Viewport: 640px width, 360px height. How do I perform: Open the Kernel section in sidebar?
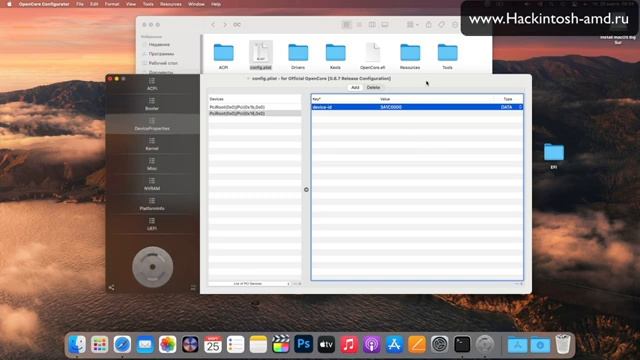[152, 144]
